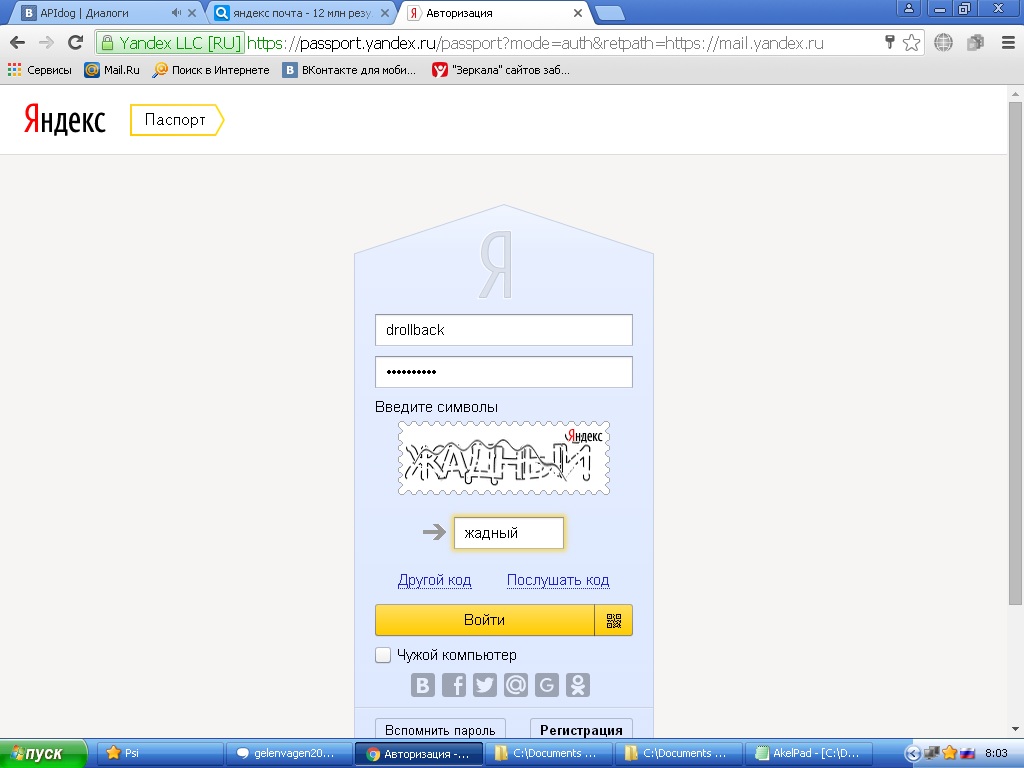Click the password field
The image size is (1024, 768).
pos(504,372)
